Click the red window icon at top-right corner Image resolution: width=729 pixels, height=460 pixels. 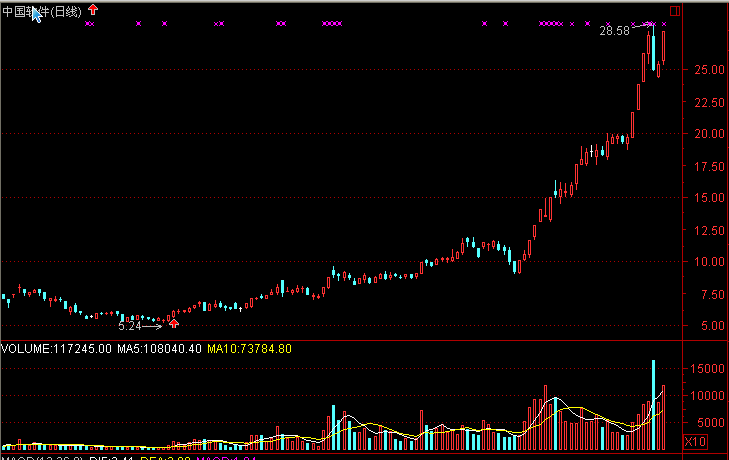coord(675,11)
